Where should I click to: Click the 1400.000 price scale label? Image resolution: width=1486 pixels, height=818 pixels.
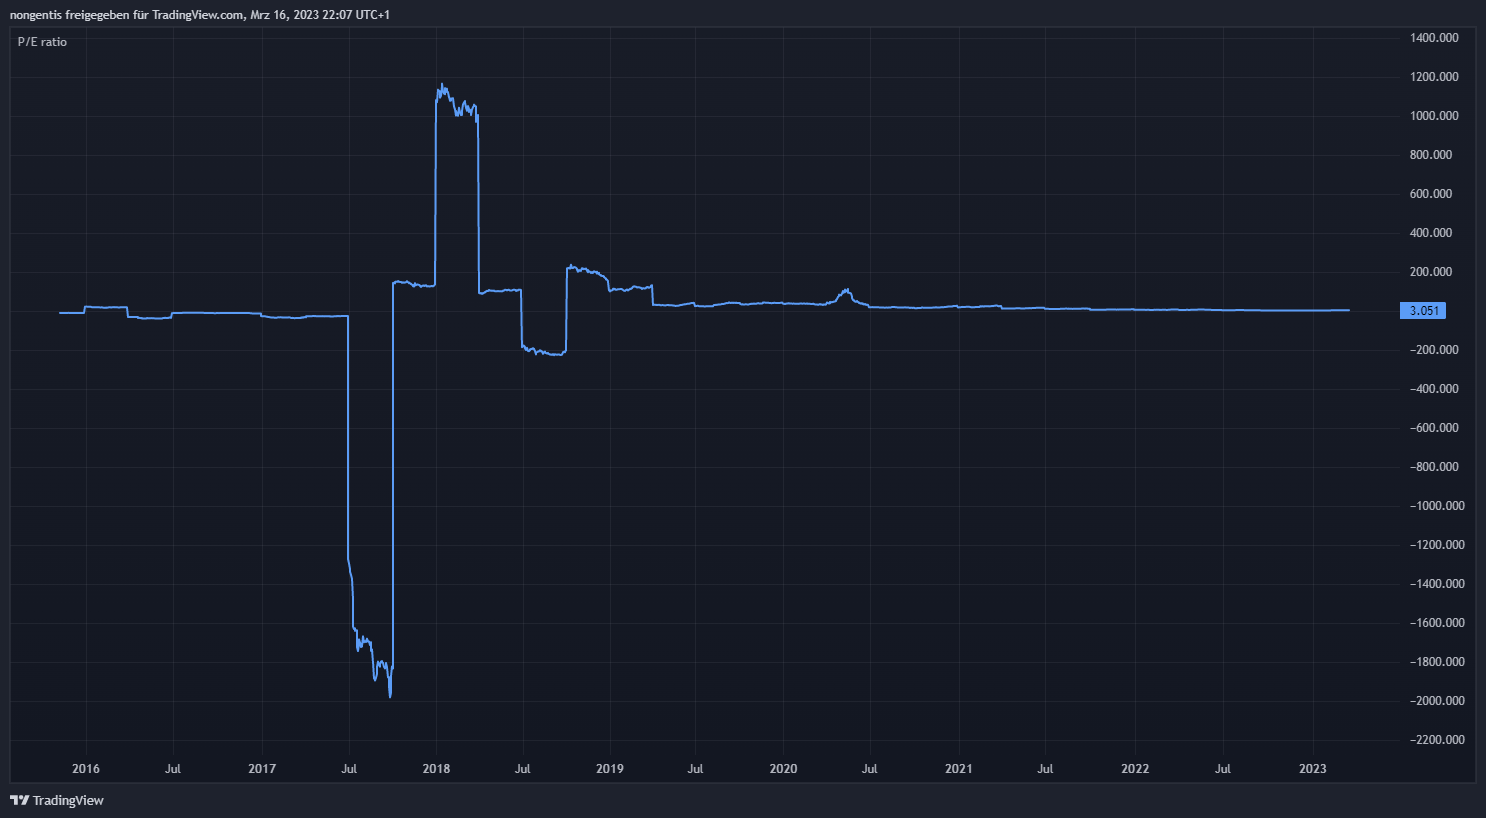coord(1434,38)
